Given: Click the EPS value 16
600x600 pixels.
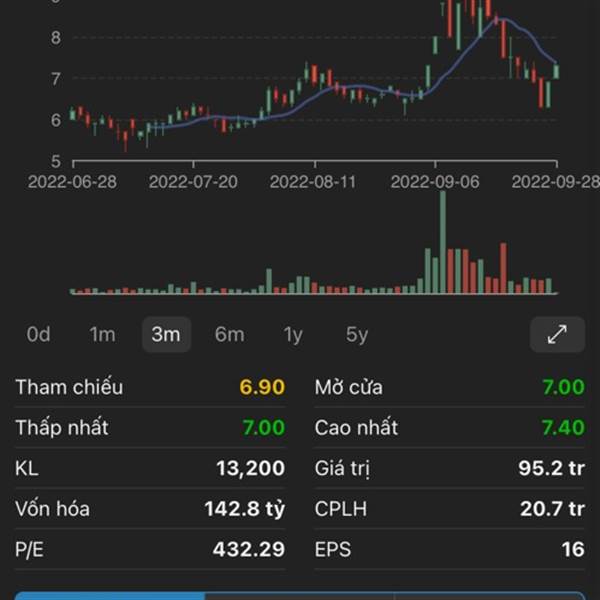Looking at the screenshot, I should pyautogui.click(x=573, y=549).
